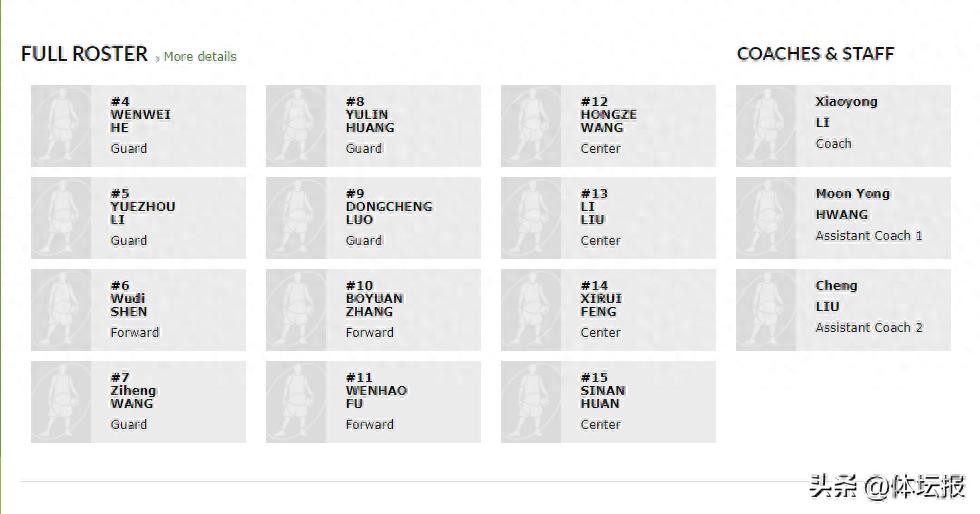Click the small arrow before More details
980x514 pixels.
click(158, 59)
